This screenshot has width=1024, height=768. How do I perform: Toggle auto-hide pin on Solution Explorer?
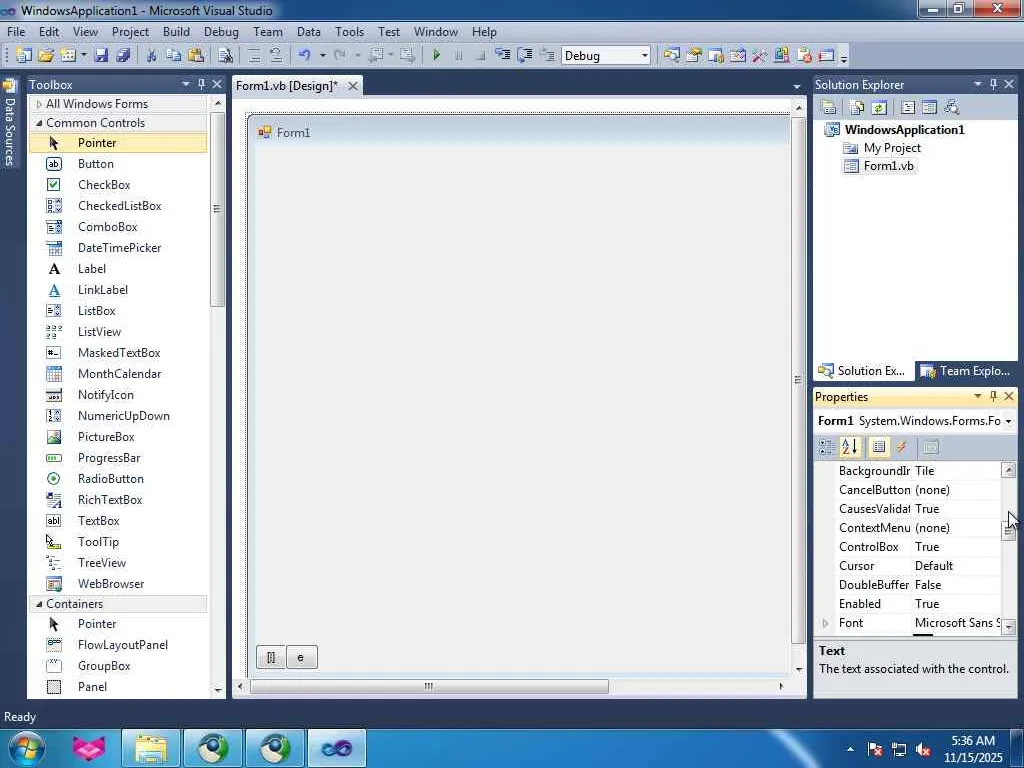pos(993,84)
